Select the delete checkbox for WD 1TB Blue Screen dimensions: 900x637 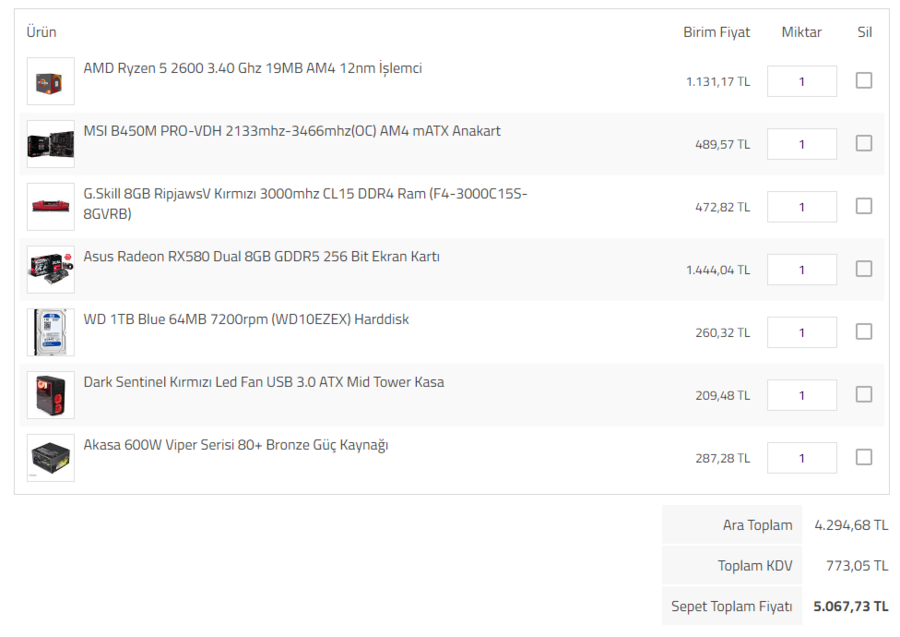tap(864, 331)
